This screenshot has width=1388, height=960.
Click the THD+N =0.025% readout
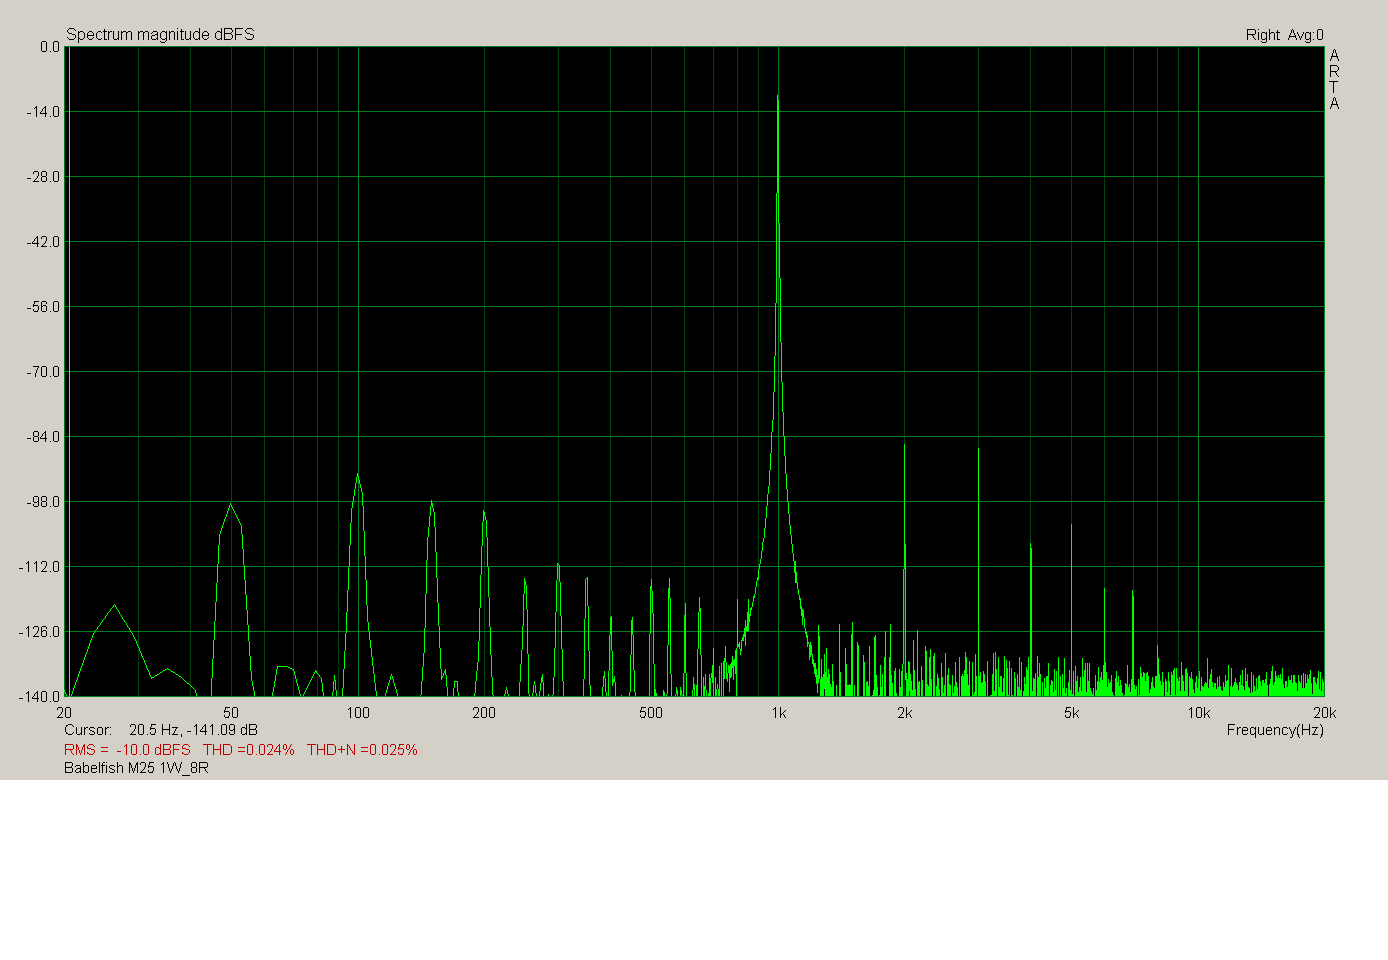362,749
